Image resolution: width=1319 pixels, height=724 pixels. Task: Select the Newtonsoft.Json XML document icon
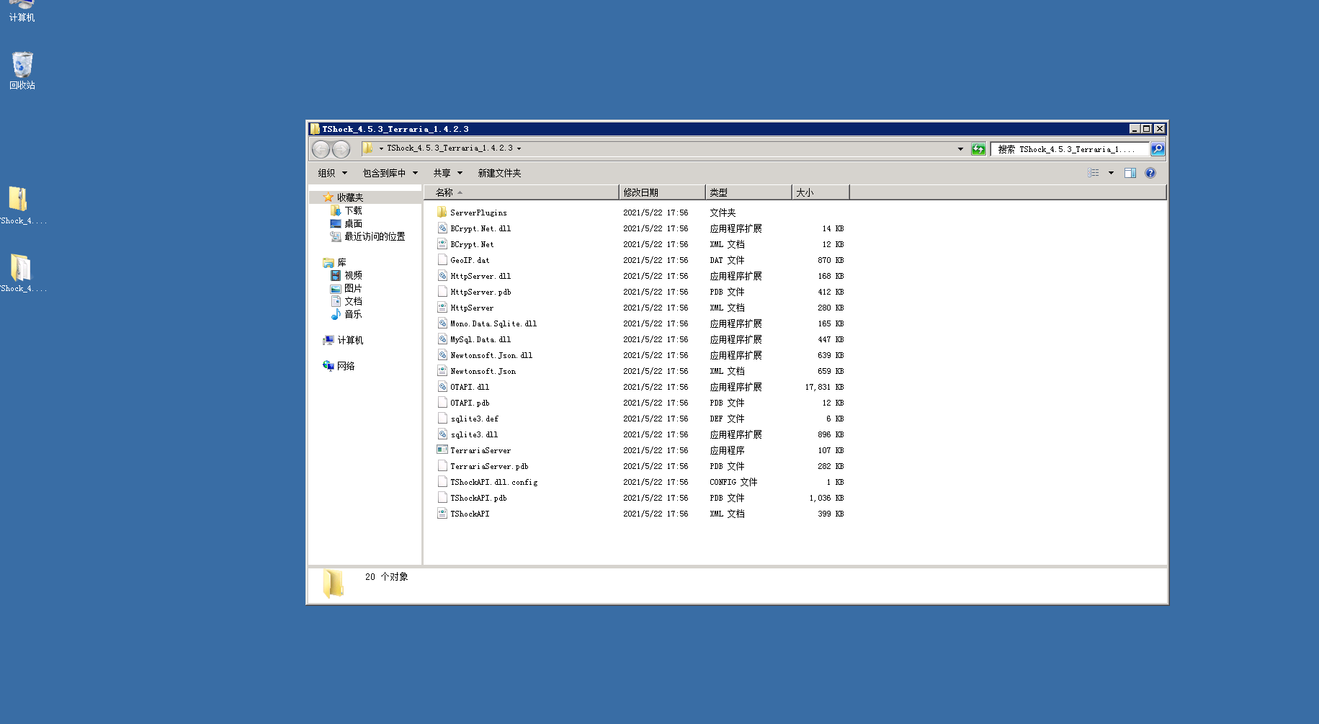click(442, 371)
